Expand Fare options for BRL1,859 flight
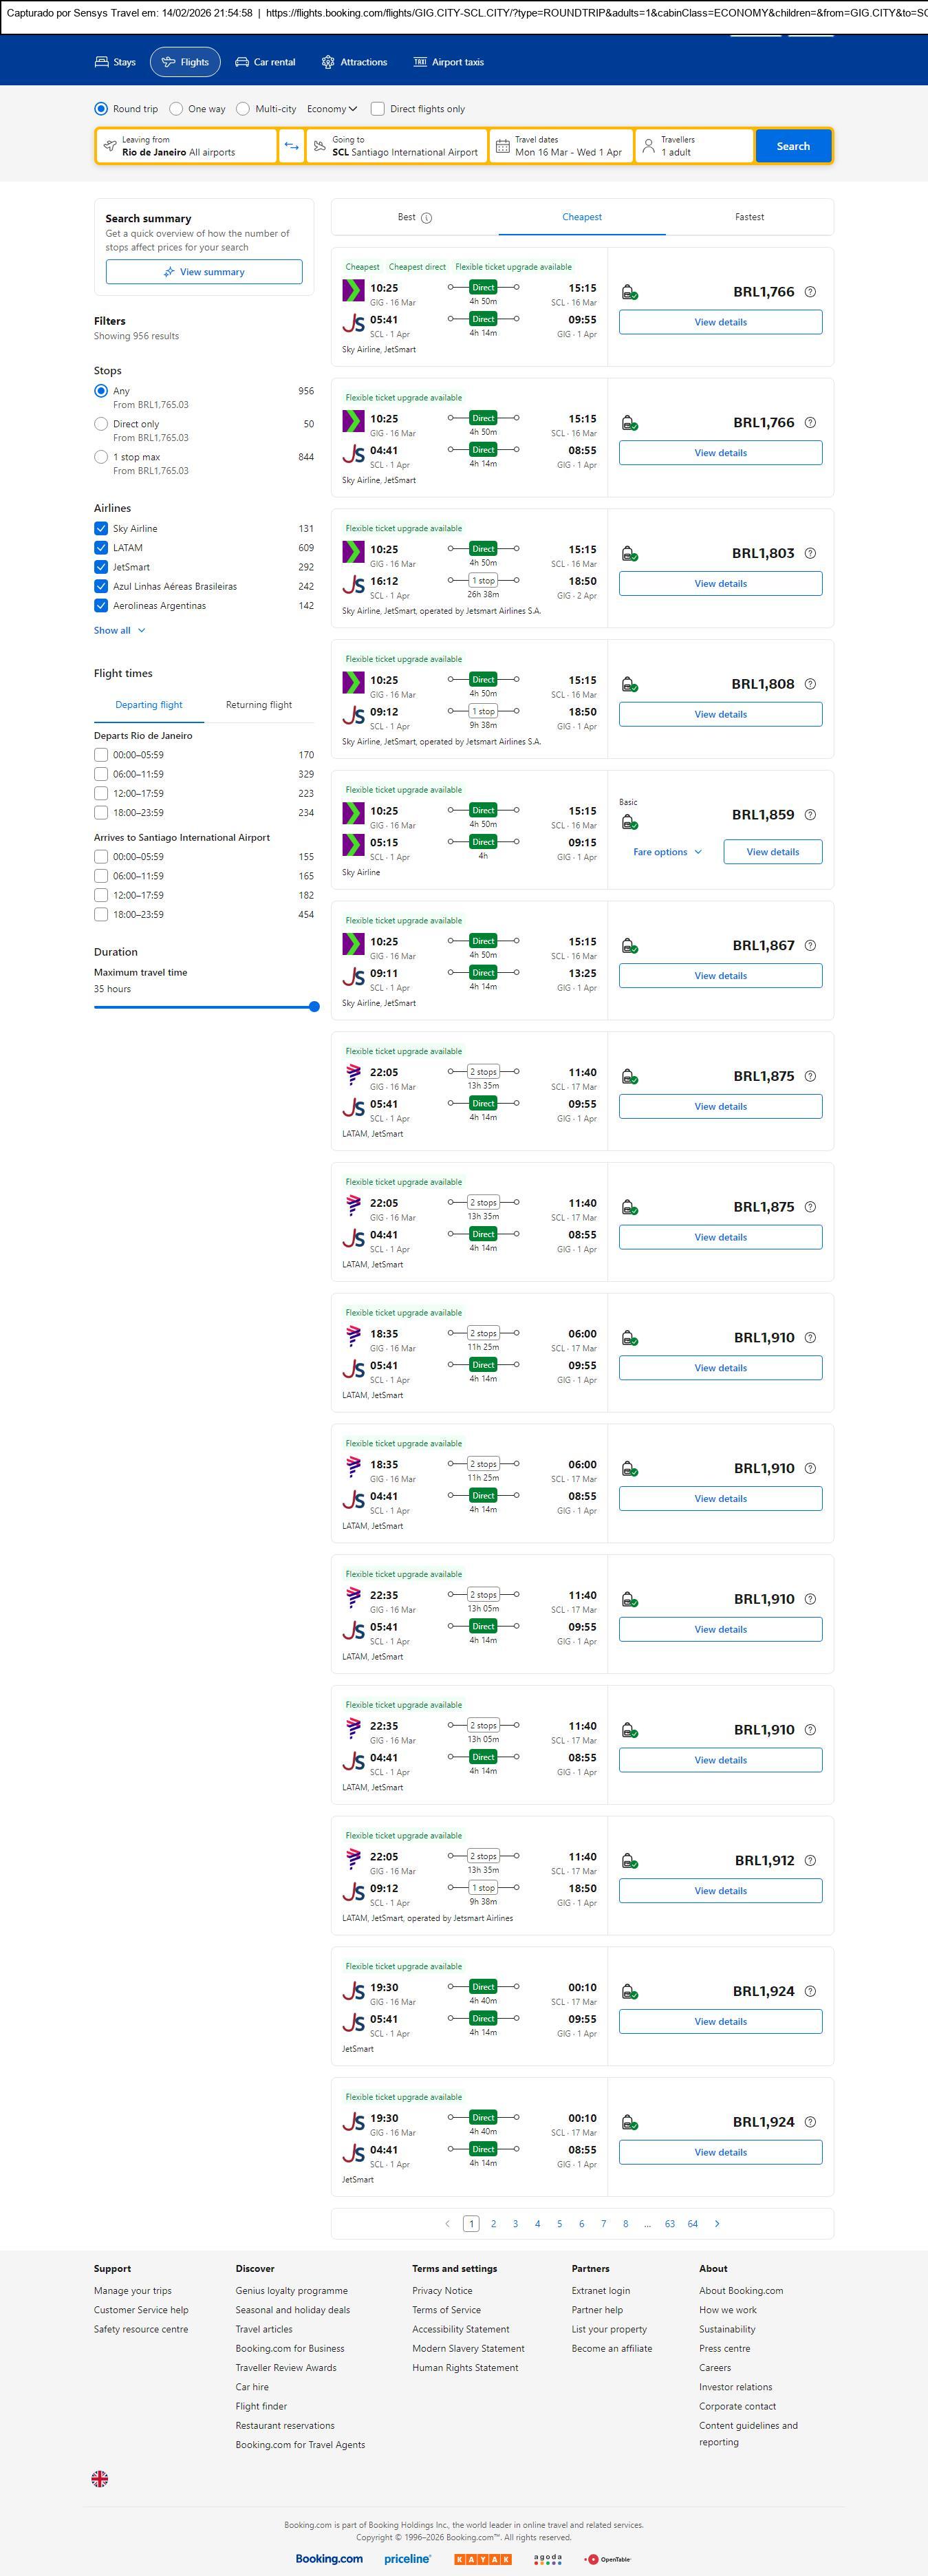The image size is (928, 2576). 667,852
